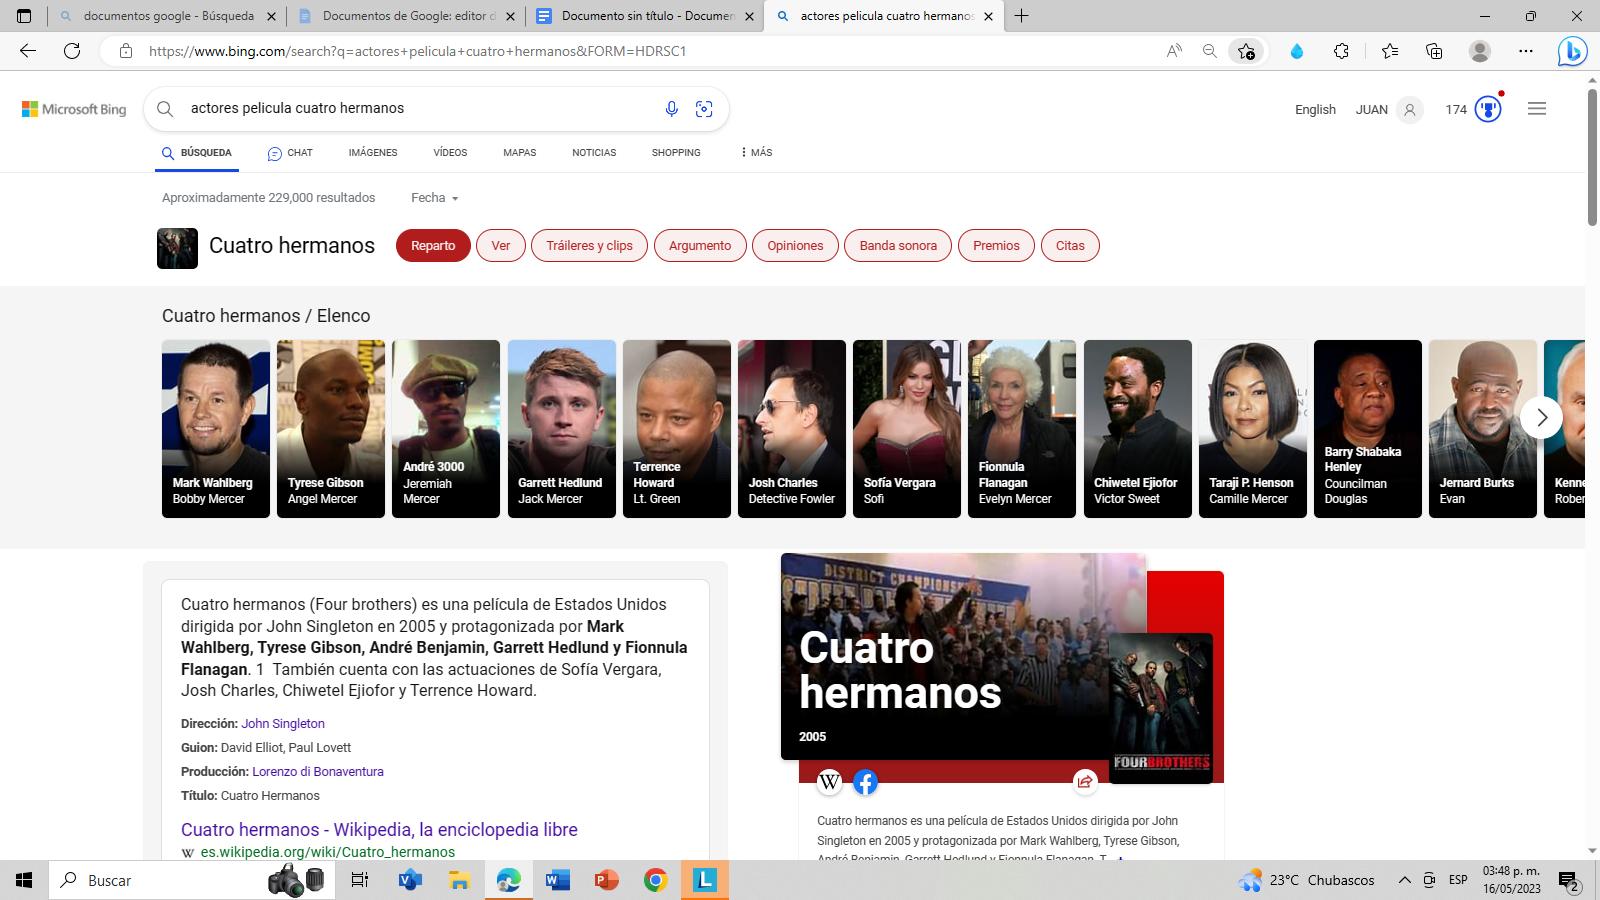Switch to NOTICIAS tab

(x=594, y=153)
